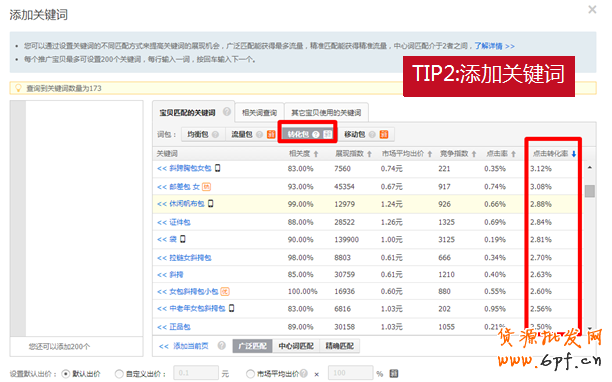Viewport: 612px width, 382px height.
Task: Click the 139900 展现指数 cell
Action: point(346,240)
